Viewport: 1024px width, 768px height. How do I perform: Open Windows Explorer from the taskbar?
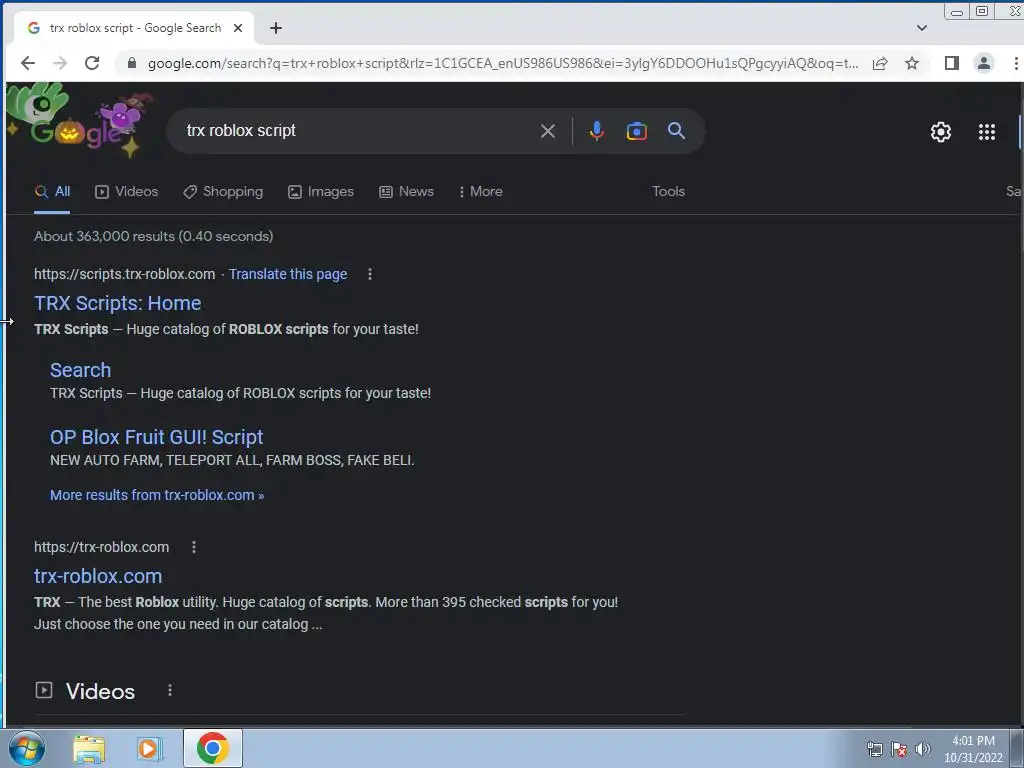coord(89,748)
